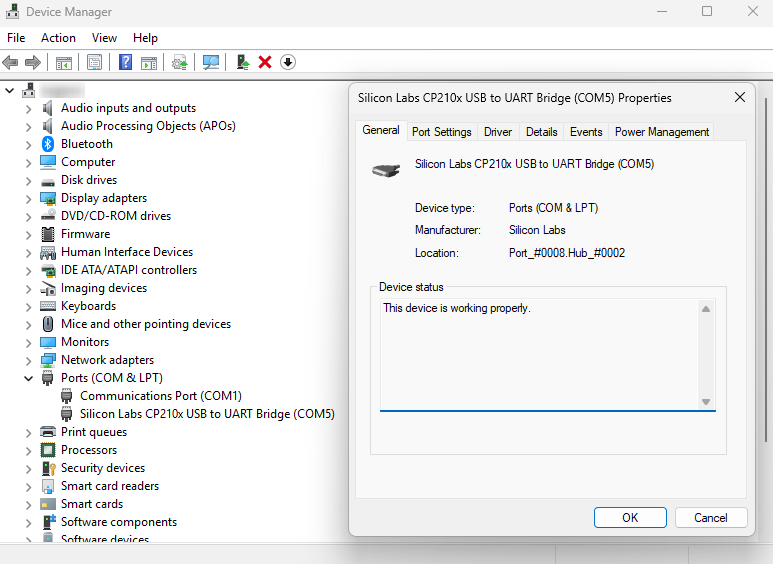Image resolution: width=773 pixels, height=564 pixels.
Task: Click Show/Hide Console Tree toolbar icon
Action: [x=64, y=63]
